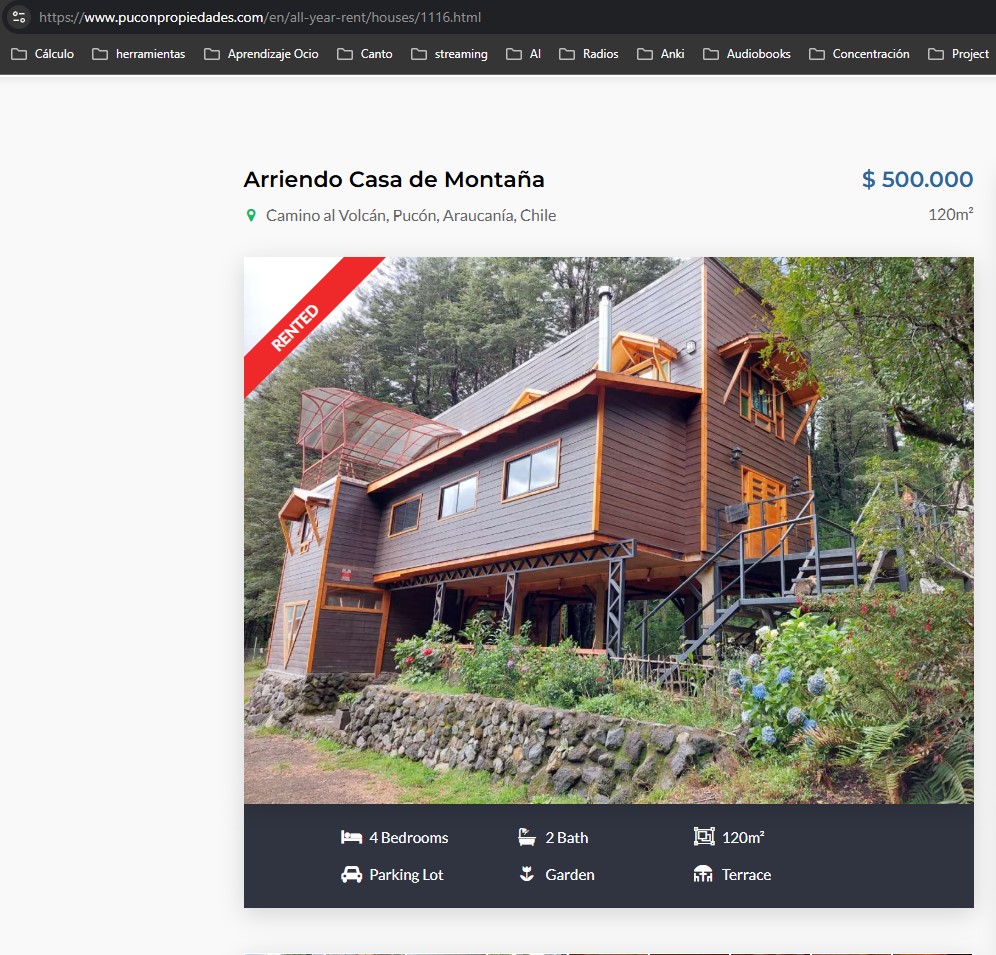Open the herramientas bookmarks folder
Screen dimensions: 996x955
point(138,54)
